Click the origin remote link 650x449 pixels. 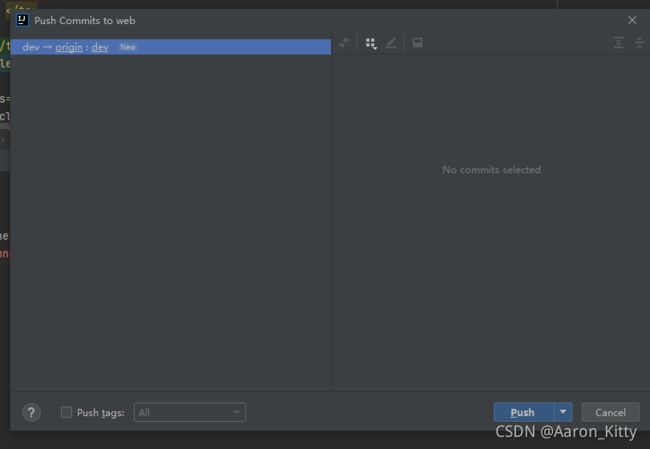click(x=69, y=47)
